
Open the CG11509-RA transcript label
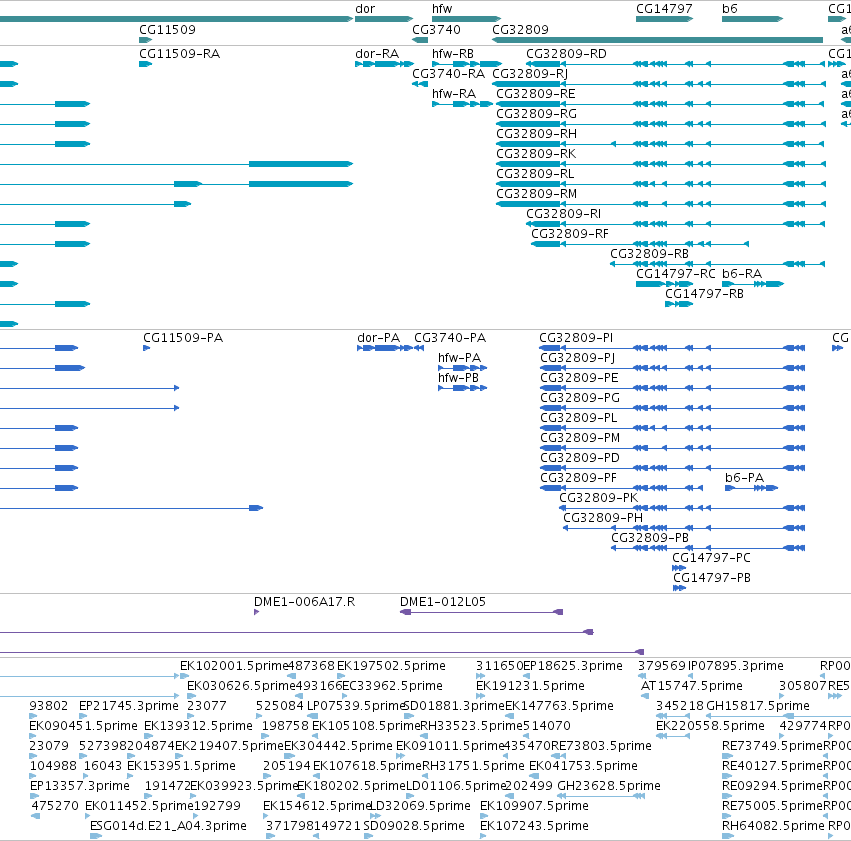(179, 54)
